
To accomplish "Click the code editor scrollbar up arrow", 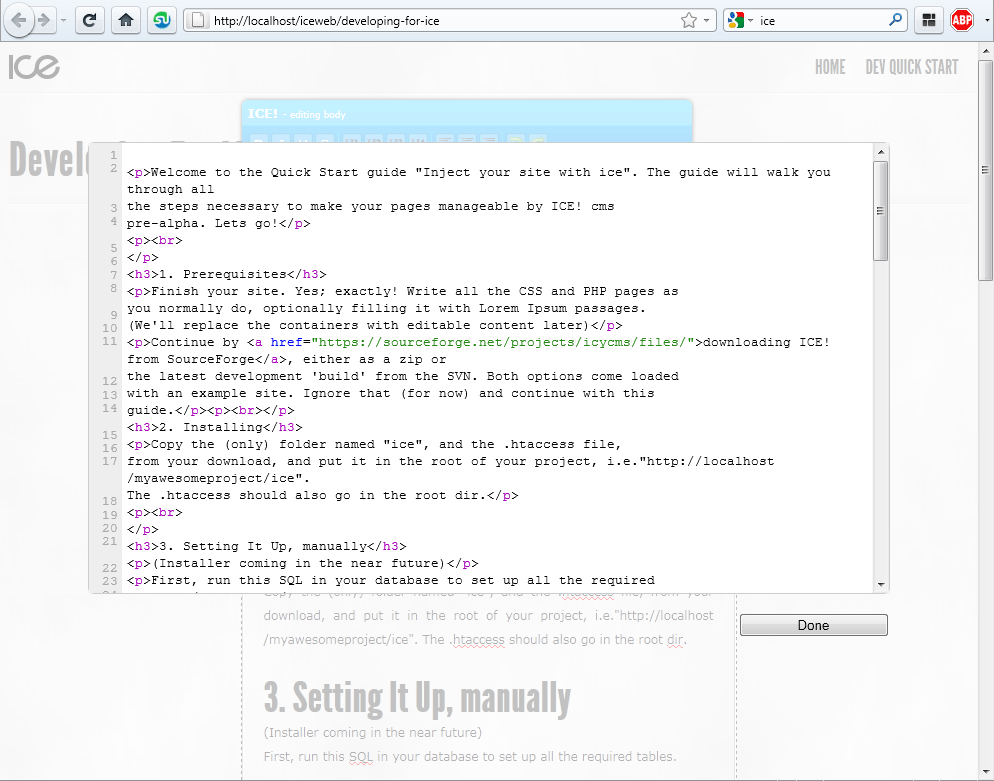I will (x=881, y=153).
